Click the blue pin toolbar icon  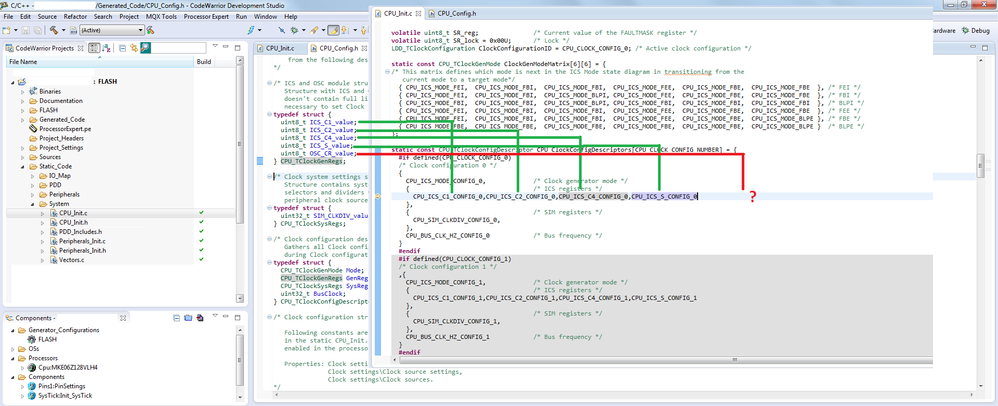281,30
